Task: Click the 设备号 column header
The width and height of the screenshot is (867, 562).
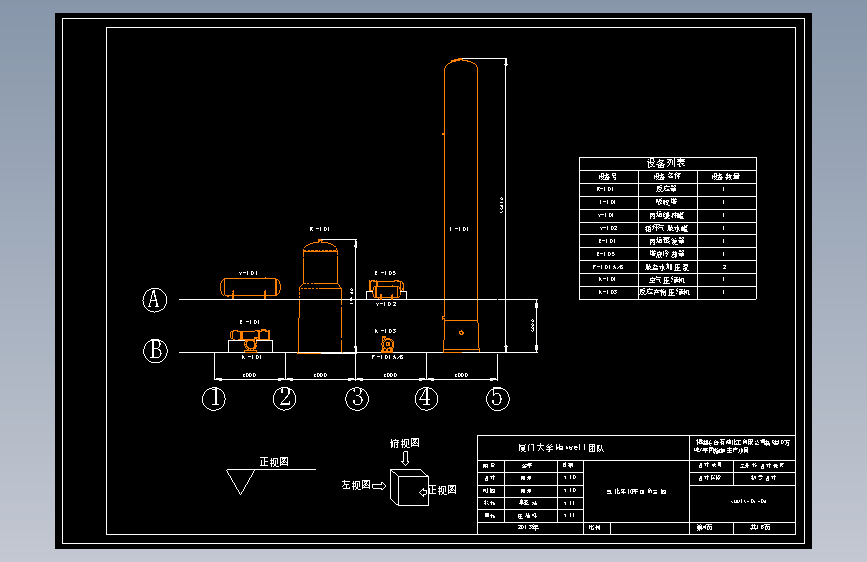Action: (608, 176)
